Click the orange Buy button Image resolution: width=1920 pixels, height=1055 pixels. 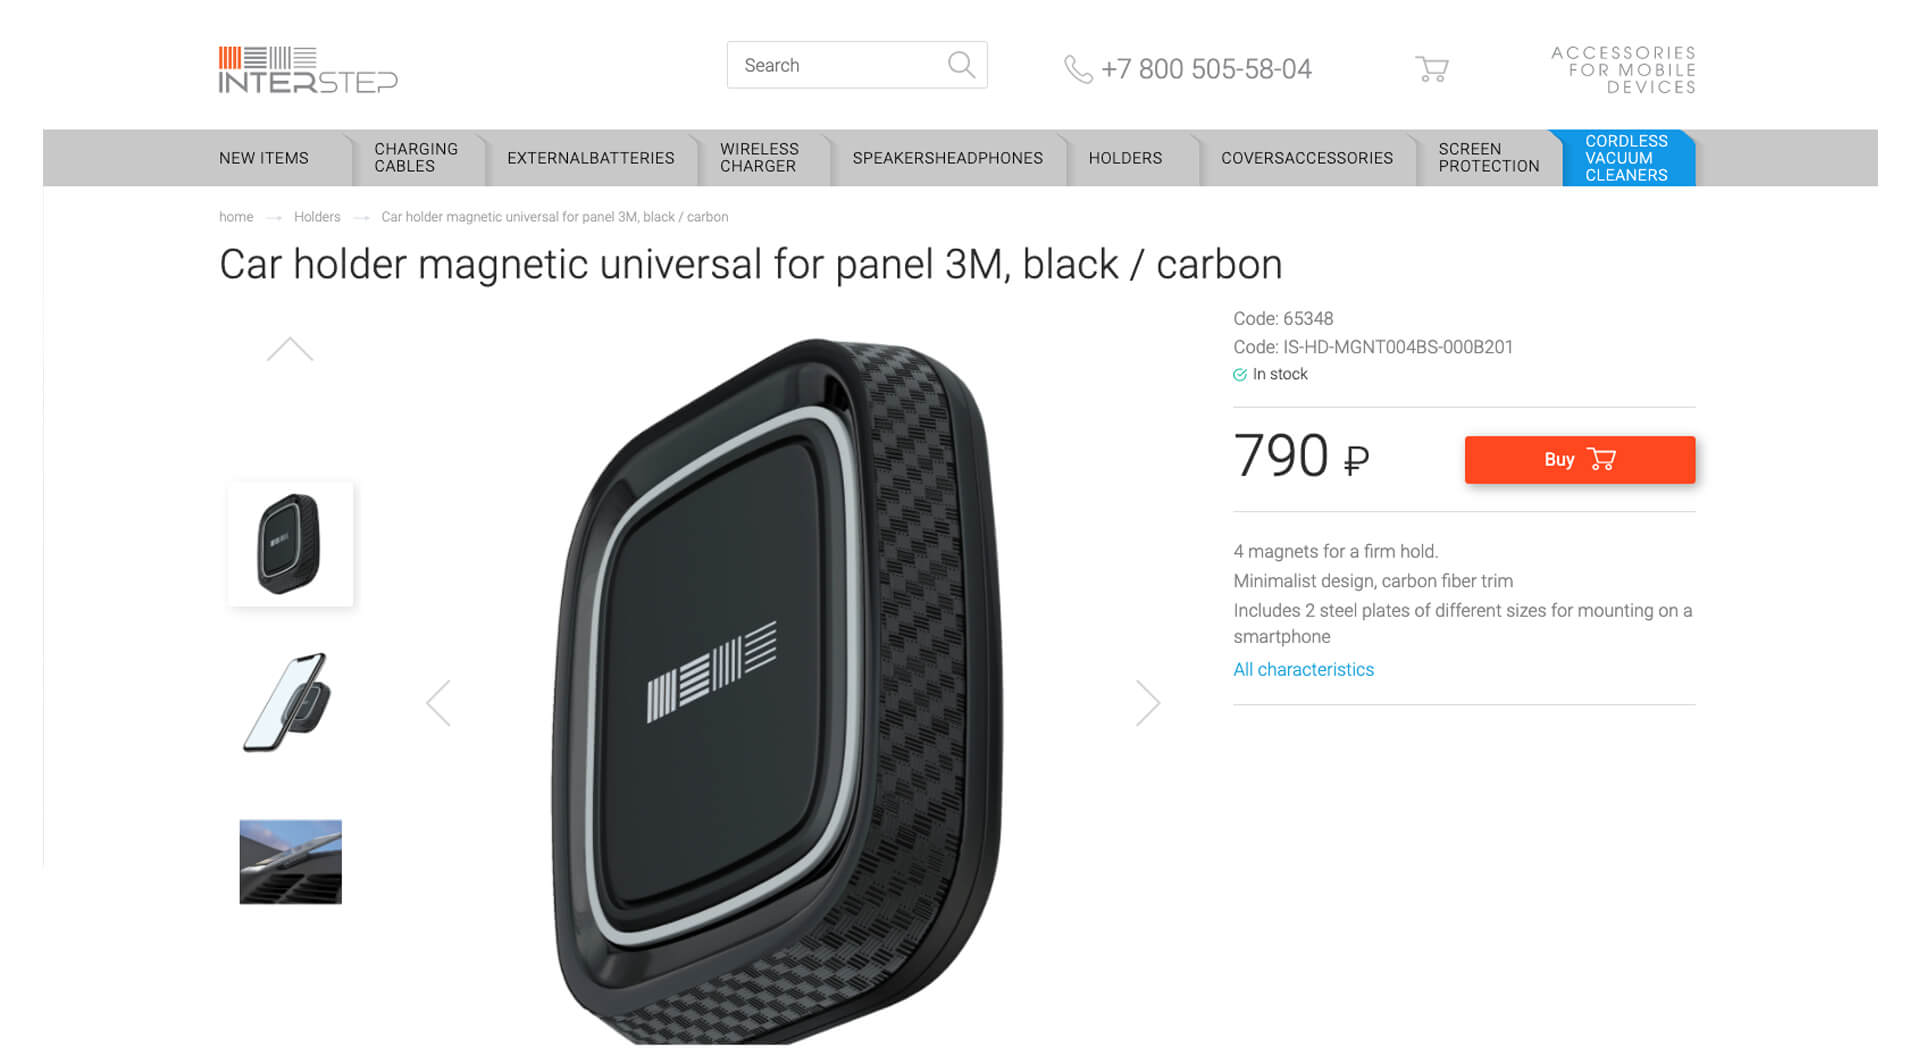coord(1580,460)
